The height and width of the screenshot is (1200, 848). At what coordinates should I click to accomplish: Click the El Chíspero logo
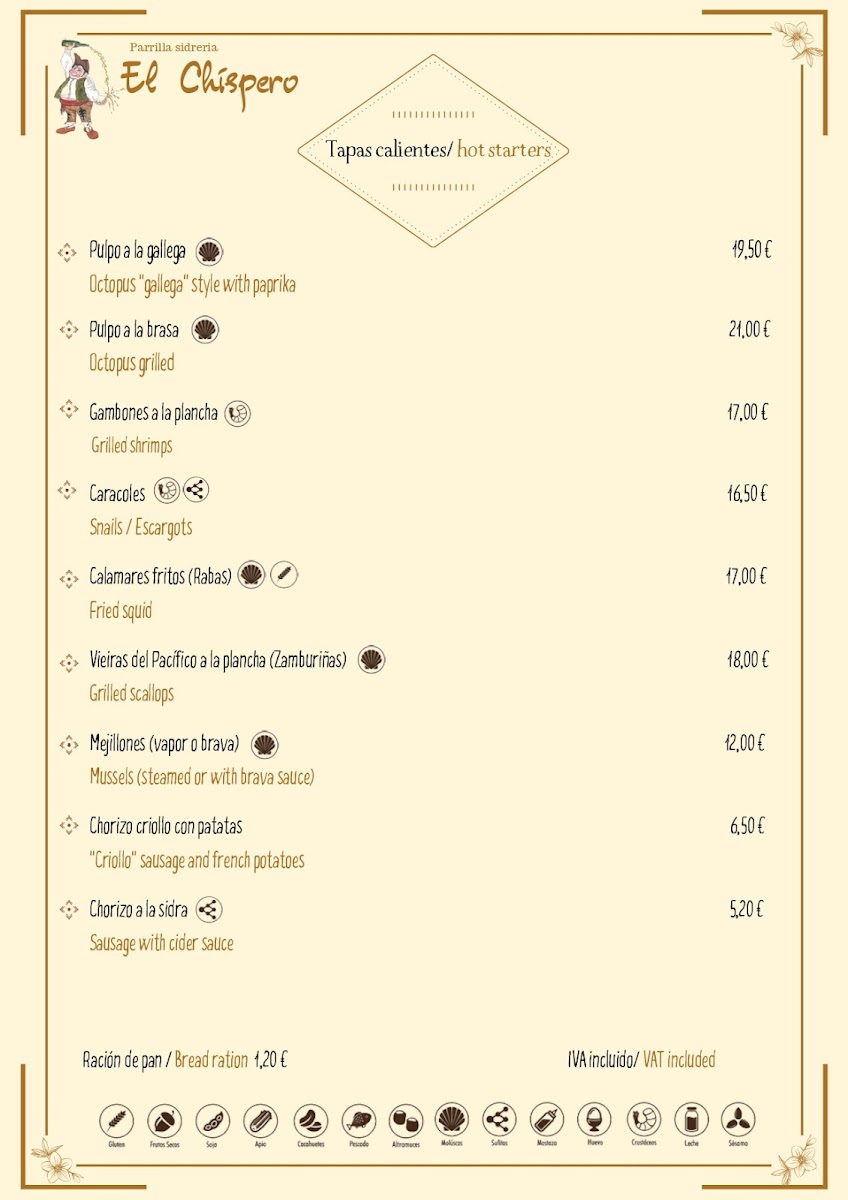180,84
